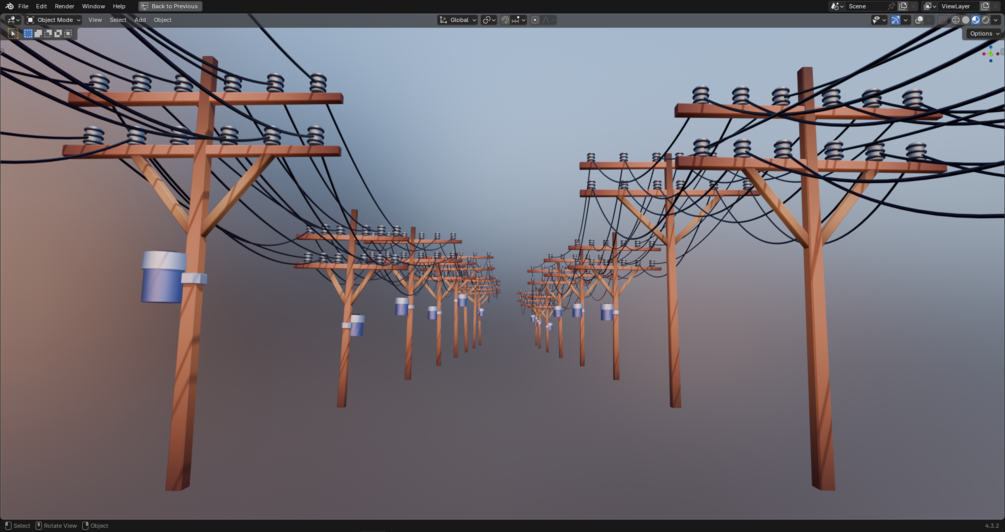Viewport: 1005px width, 532px height.
Task: Click the navigation axis gizmo
Action: pyautogui.click(x=992, y=53)
